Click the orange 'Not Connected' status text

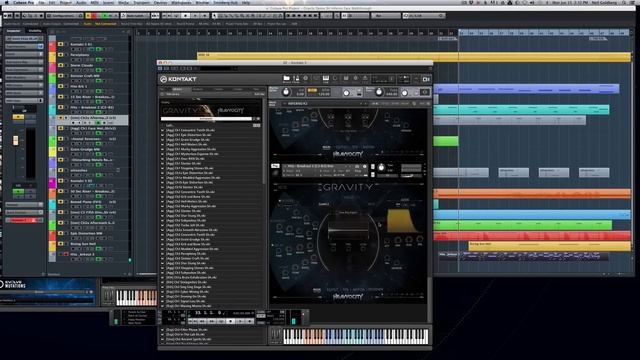click(x=106, y=24)
